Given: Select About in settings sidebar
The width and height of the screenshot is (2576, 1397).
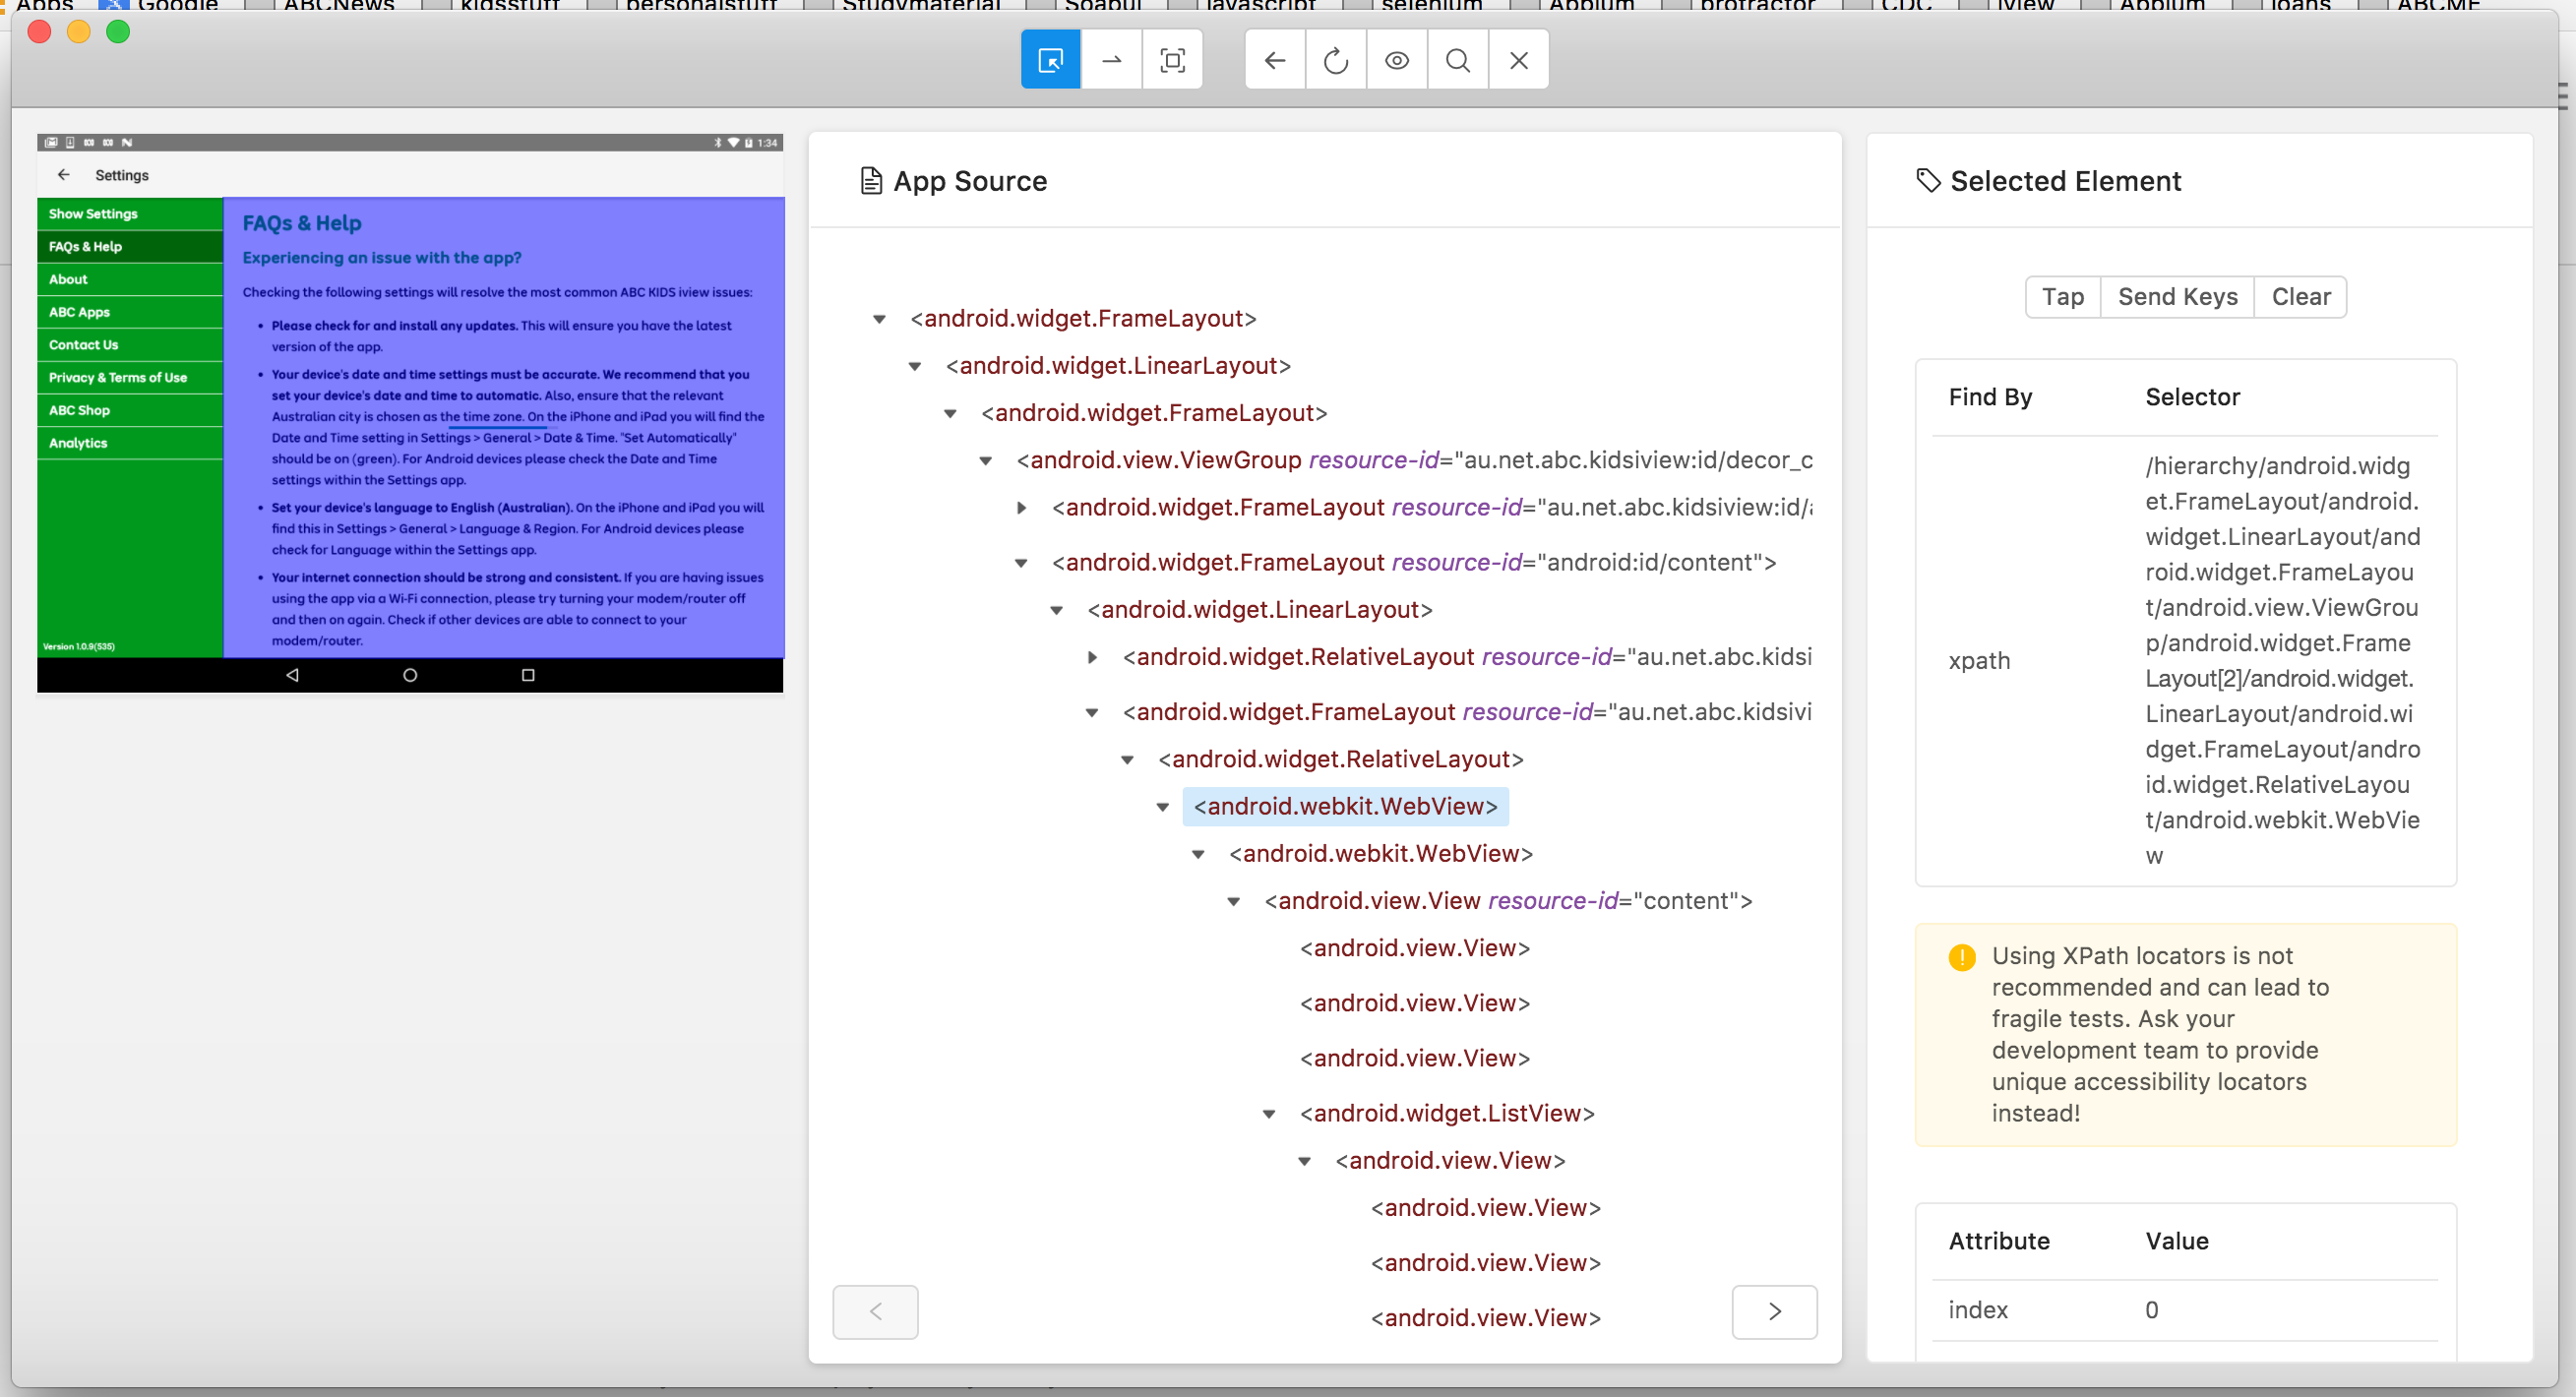Looking at the screenshot, I should 68,279.
